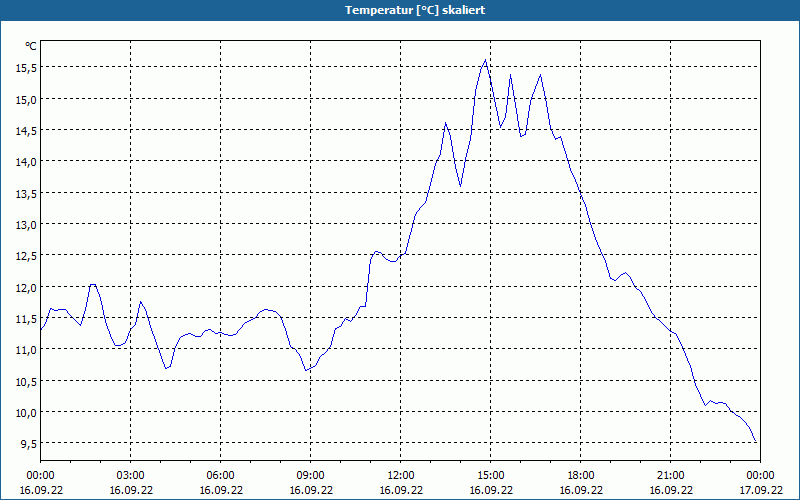Click the 09:00 time label
800x500 pixels.
pyautogui.click(x=311, y=476)
